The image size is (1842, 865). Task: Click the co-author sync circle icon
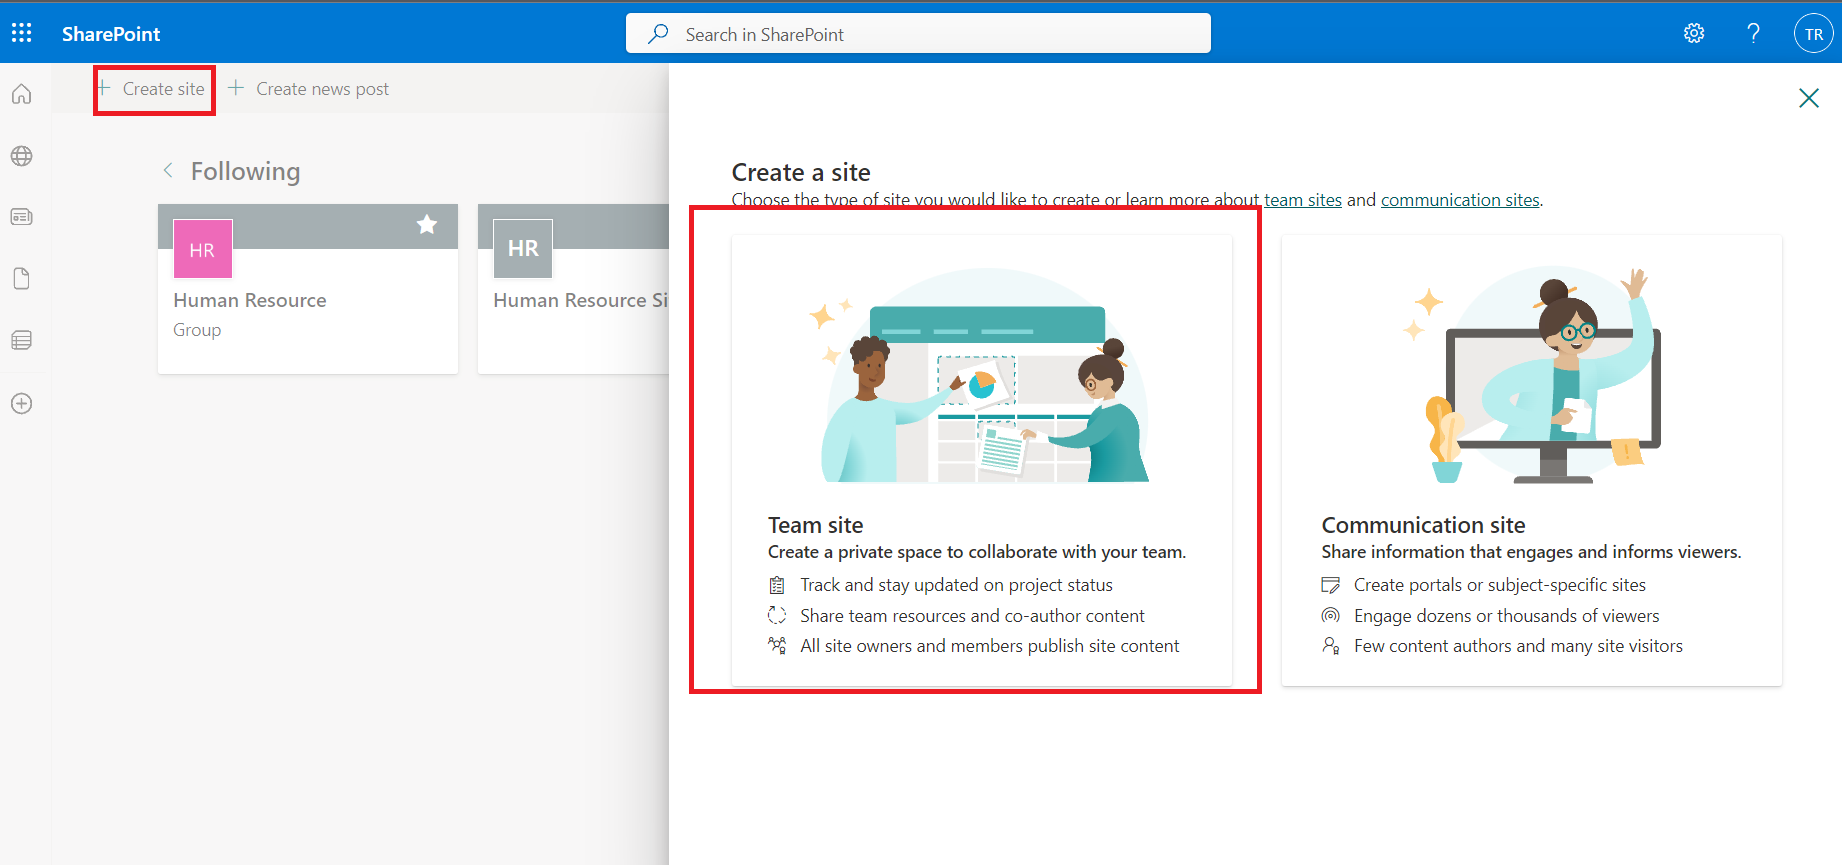pos(777,615)
